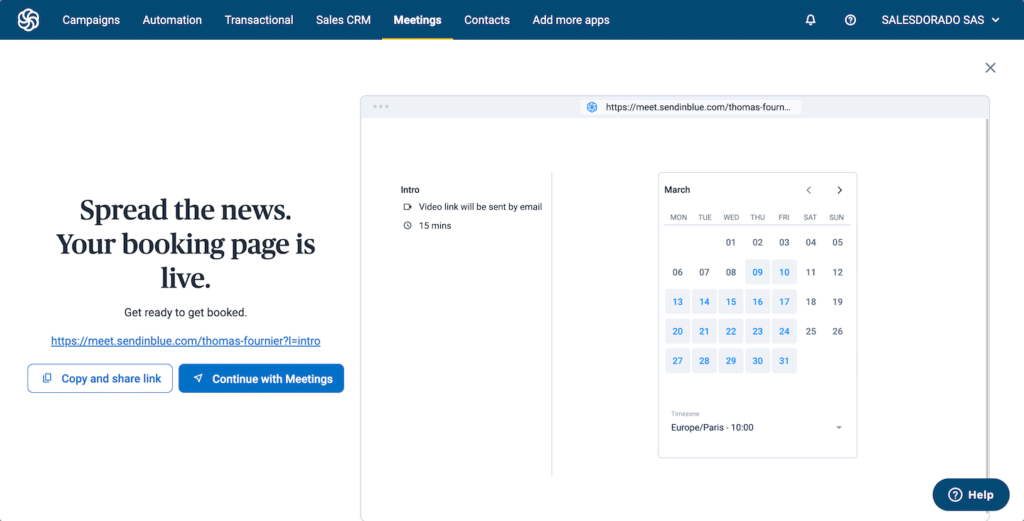The width and height of the screenshot is (1024, 521).
Task: Open the meet.sendinblue.com booking link
Action: coord(185,341)
